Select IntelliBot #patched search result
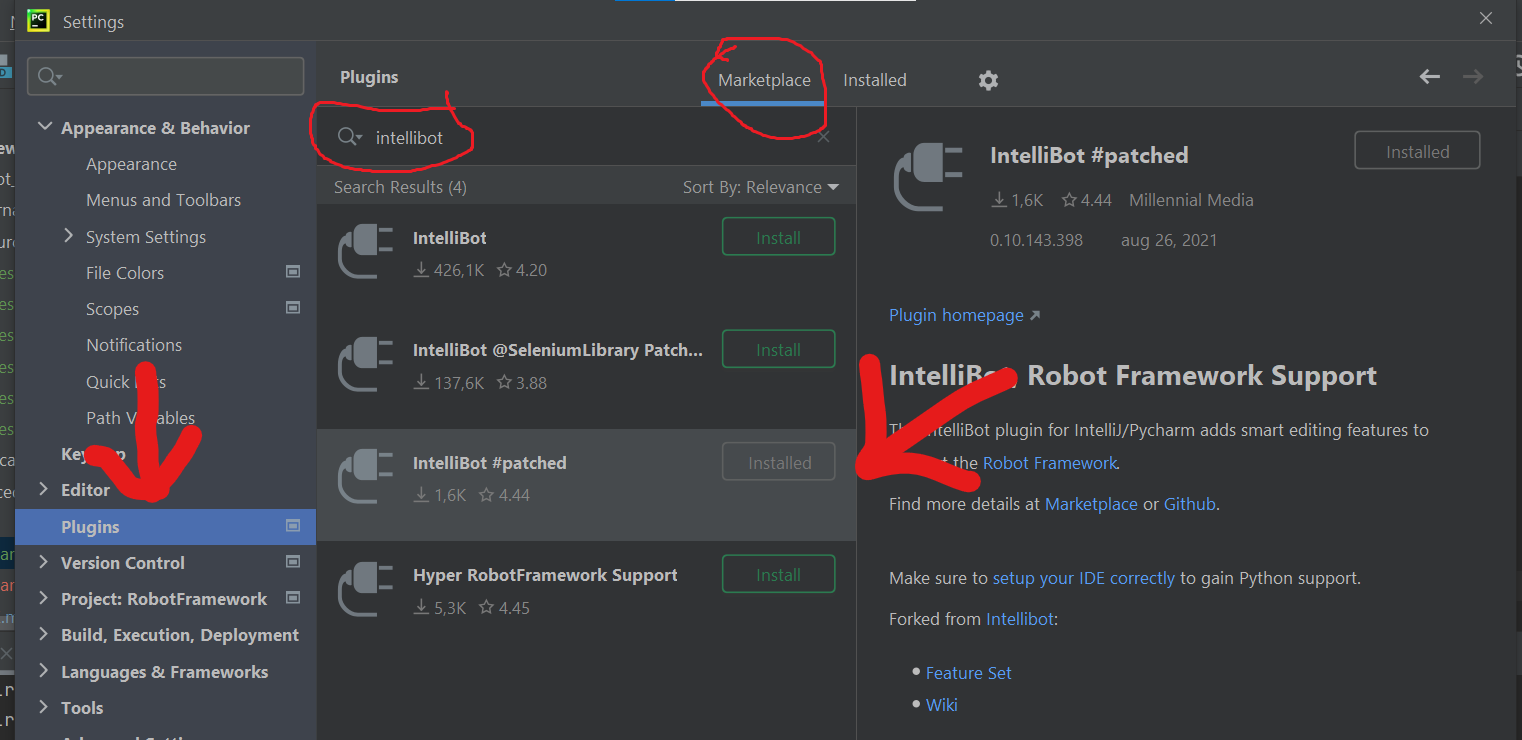 click(586, 485)
